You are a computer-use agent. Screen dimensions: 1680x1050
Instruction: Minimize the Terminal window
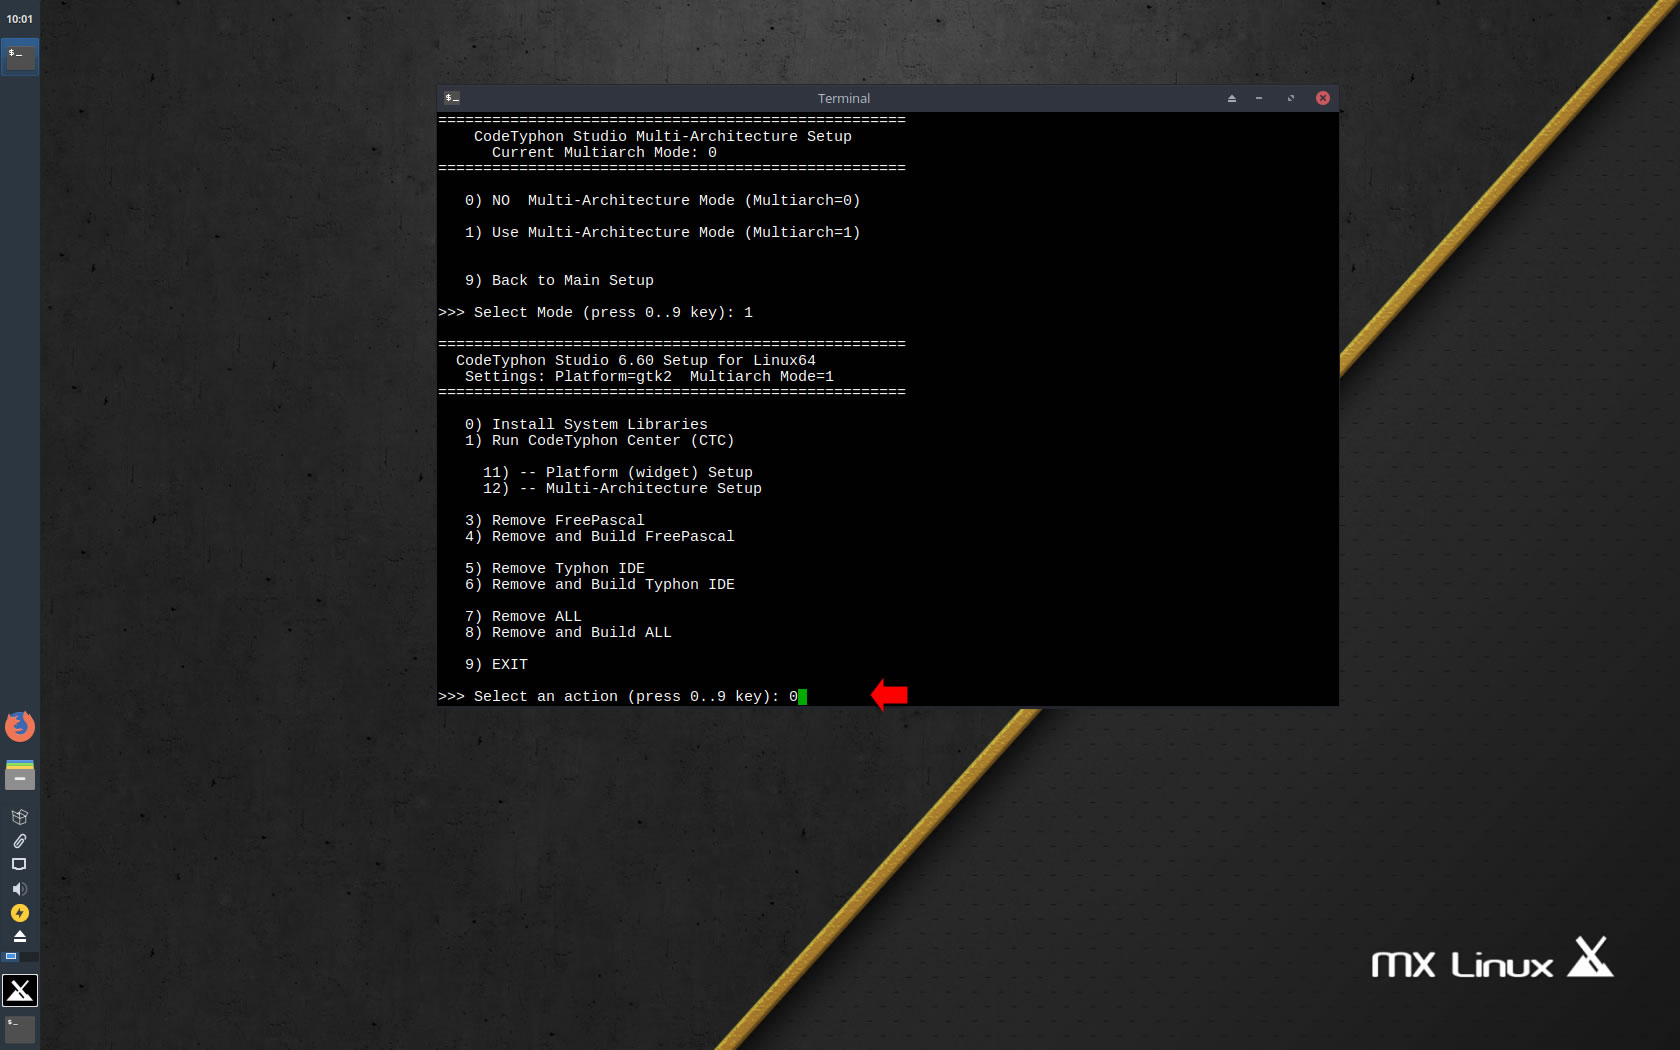pos(1259,98)
